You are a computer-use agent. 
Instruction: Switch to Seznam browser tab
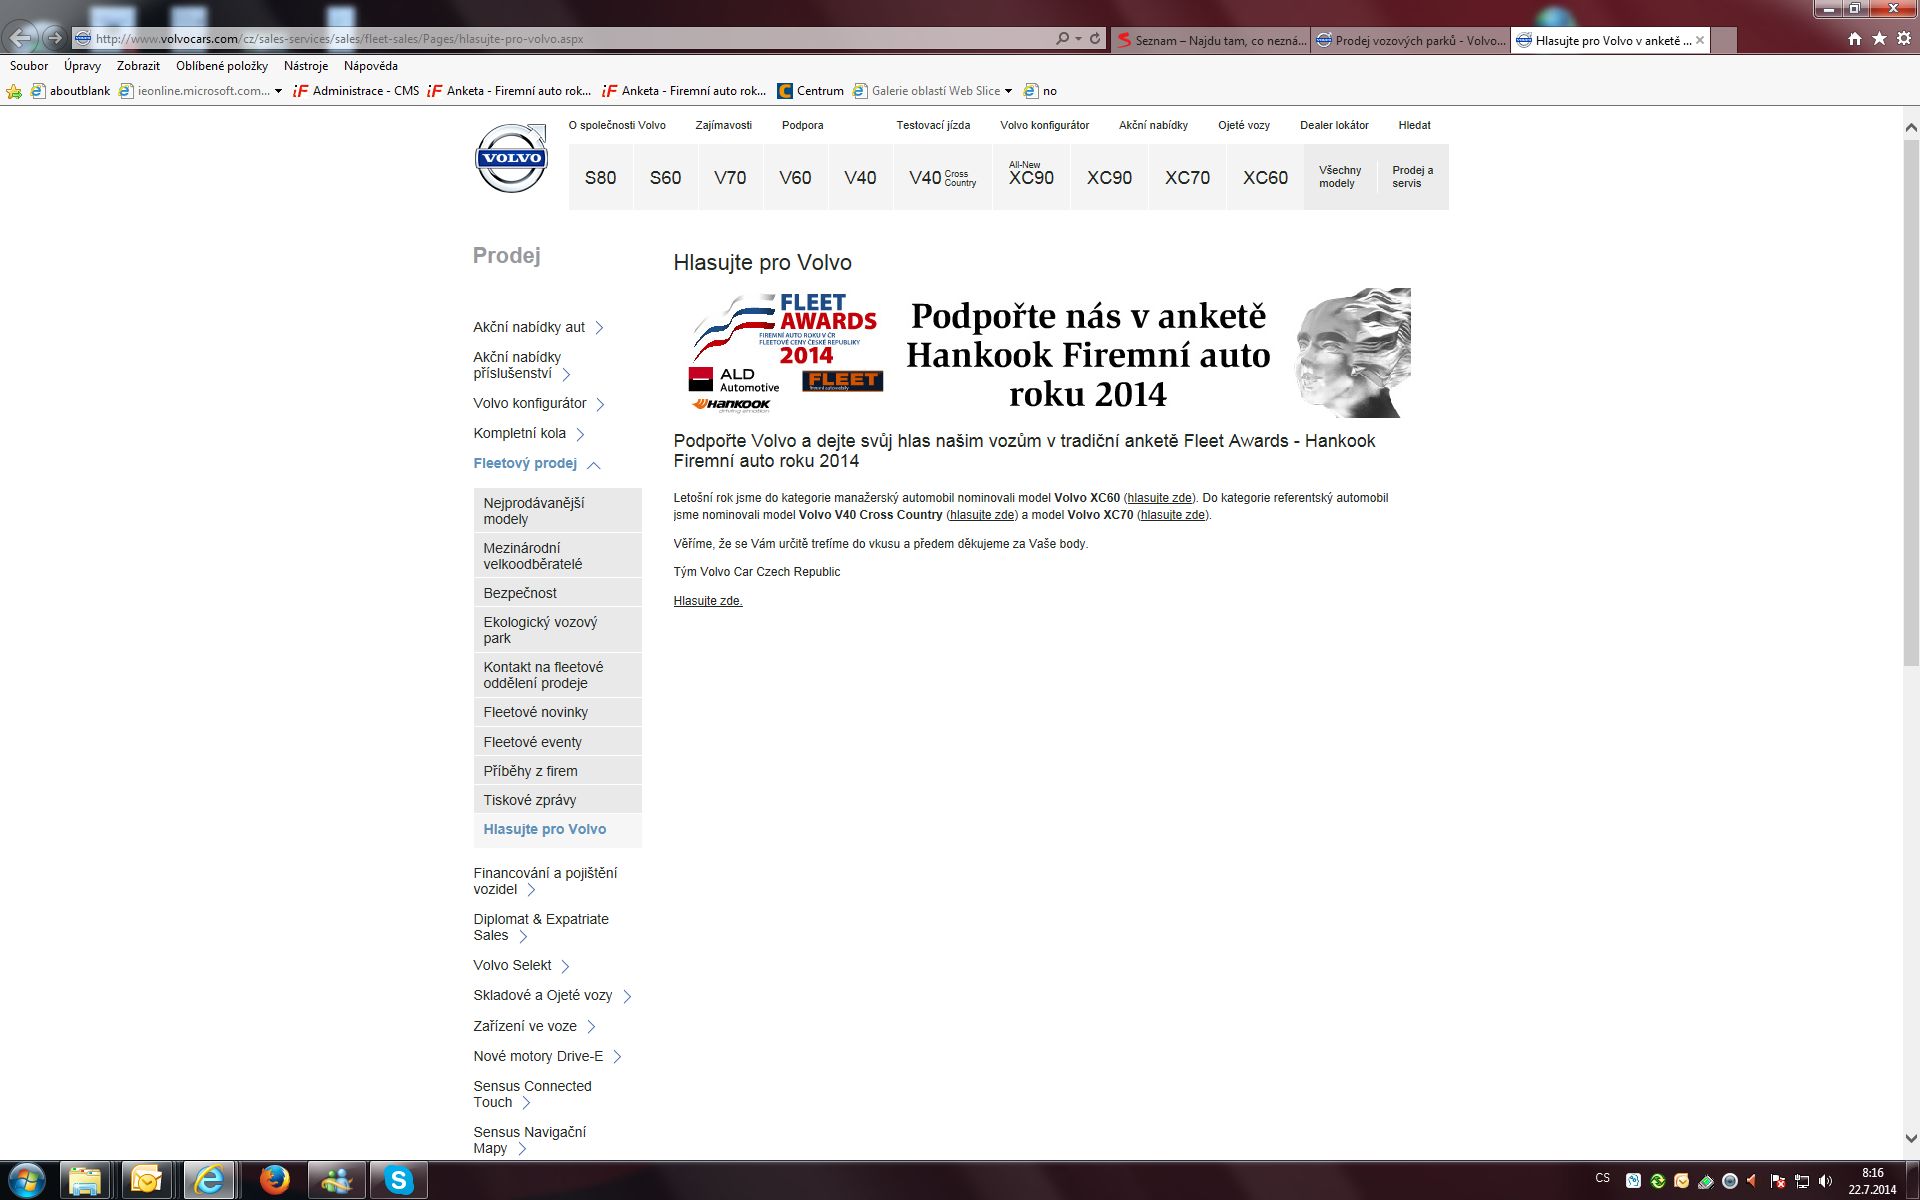click(1210, 40)
